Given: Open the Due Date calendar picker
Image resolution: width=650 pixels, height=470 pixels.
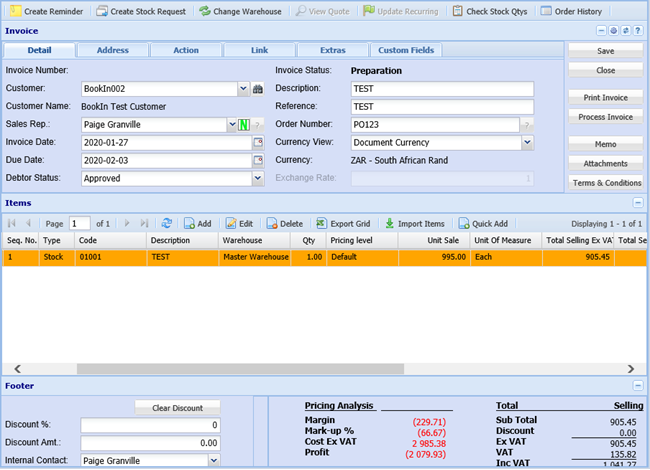Looking at the screenshot, I should pyautogui.click(x=257, y=160).
